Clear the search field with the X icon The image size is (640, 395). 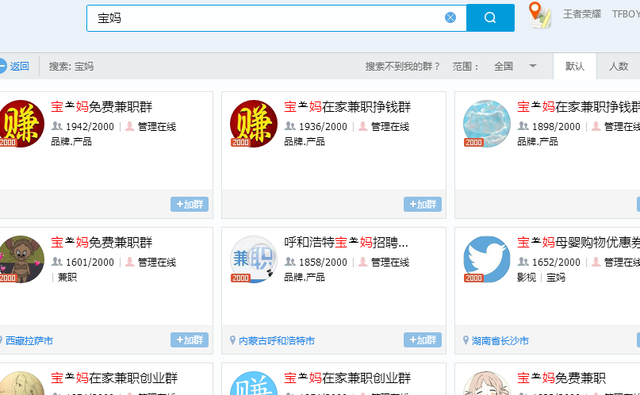[x=450, y=18]
